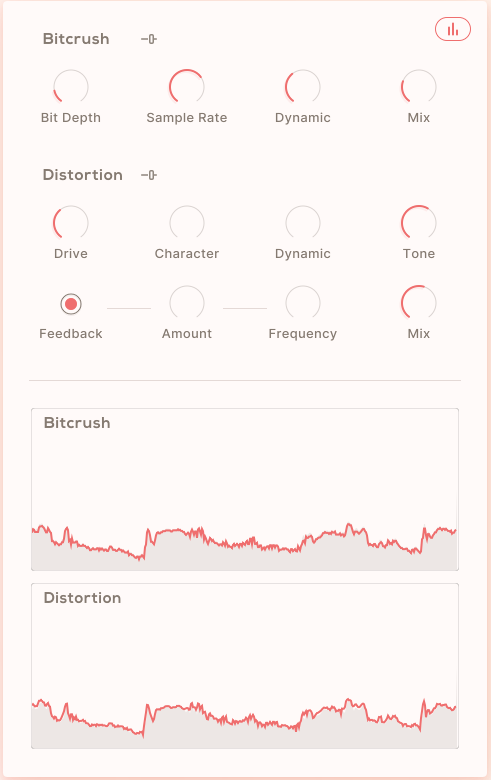Click the feedback Frequency knob
This screenshot has width=491, height=780.
[x=302, y=303]
